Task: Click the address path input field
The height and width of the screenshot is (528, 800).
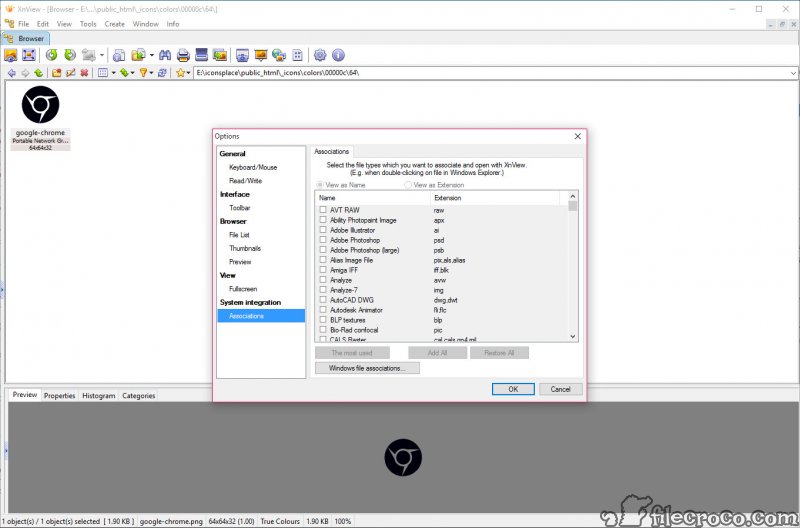Action: [491, 73]
